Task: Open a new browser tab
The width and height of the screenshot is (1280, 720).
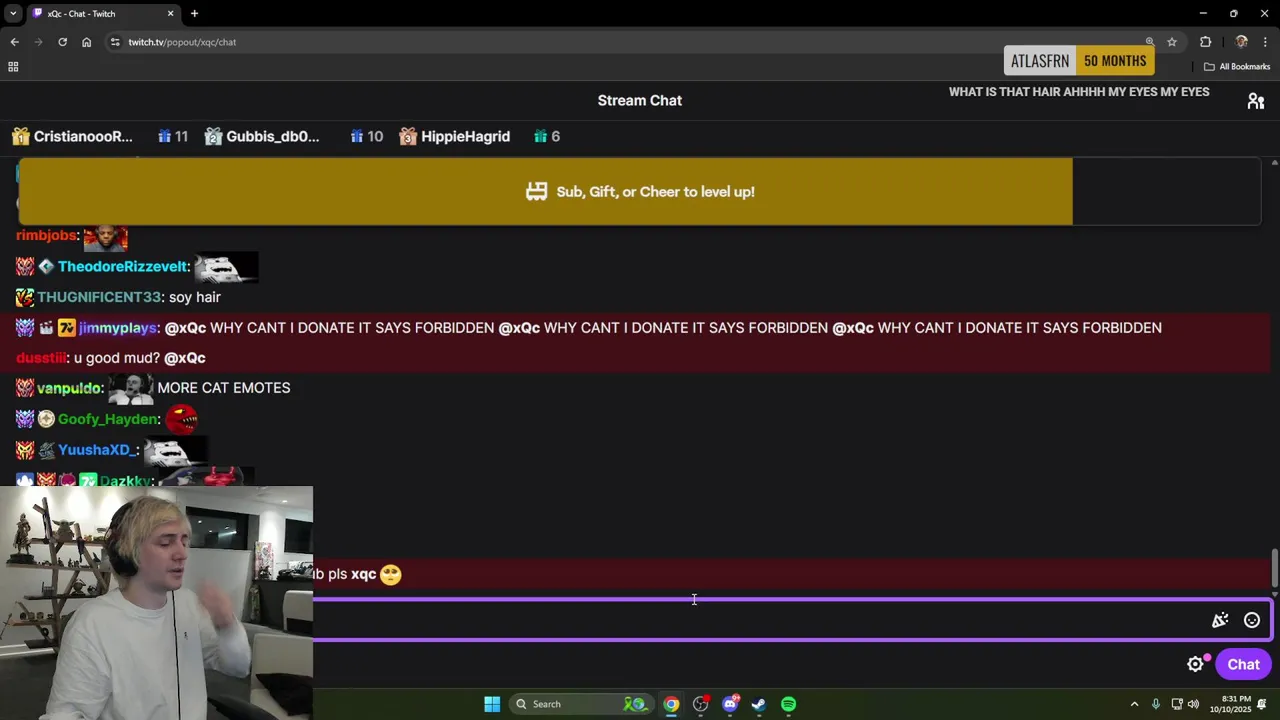Action: tap(194, 13)
